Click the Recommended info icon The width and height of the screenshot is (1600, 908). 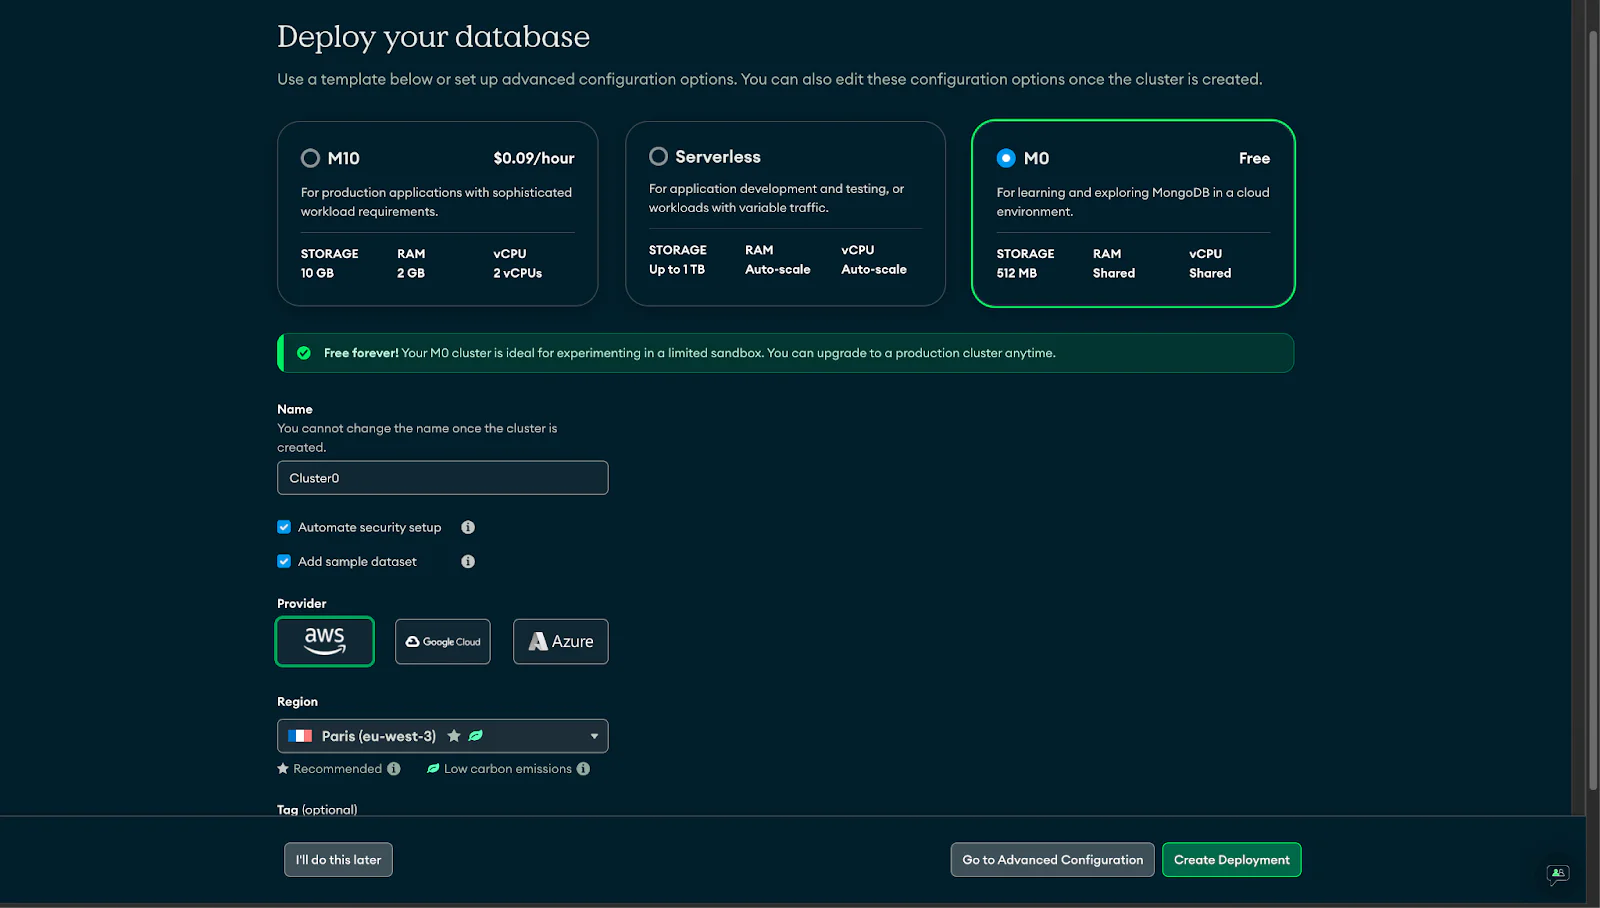[394, 769]
